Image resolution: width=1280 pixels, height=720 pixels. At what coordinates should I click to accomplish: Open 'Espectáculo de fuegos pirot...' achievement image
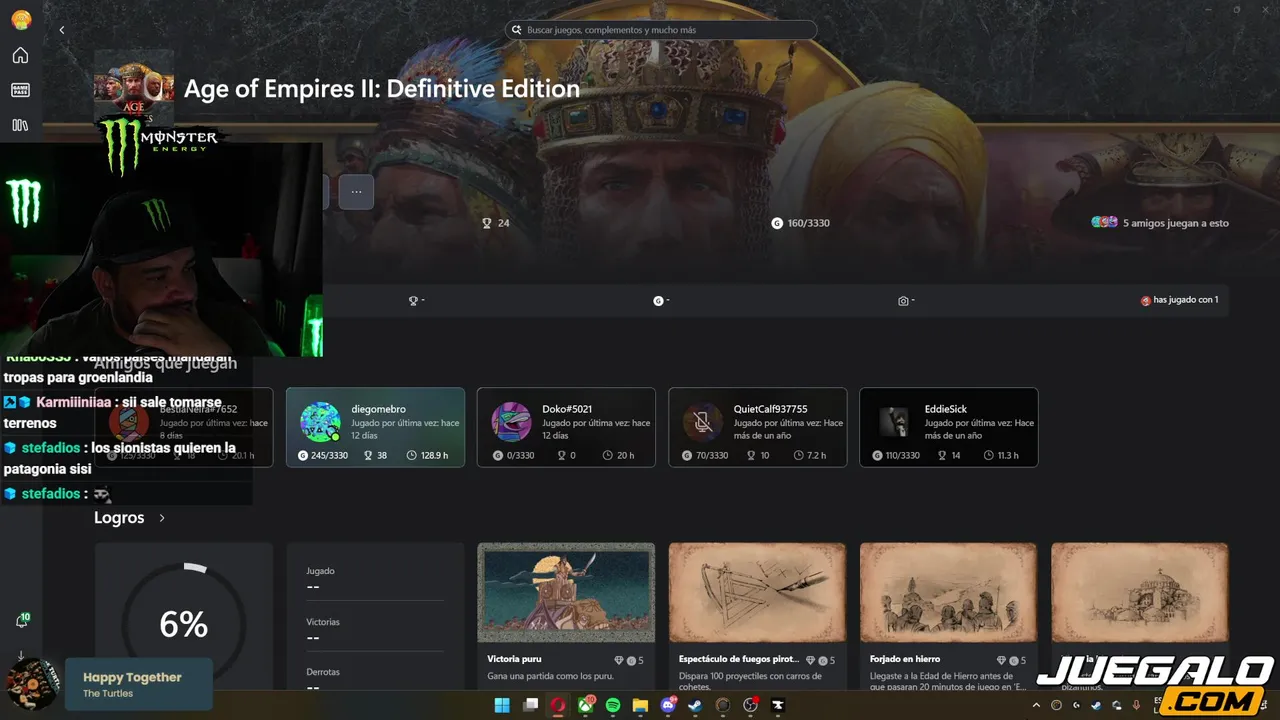click(x=757, y=592)
